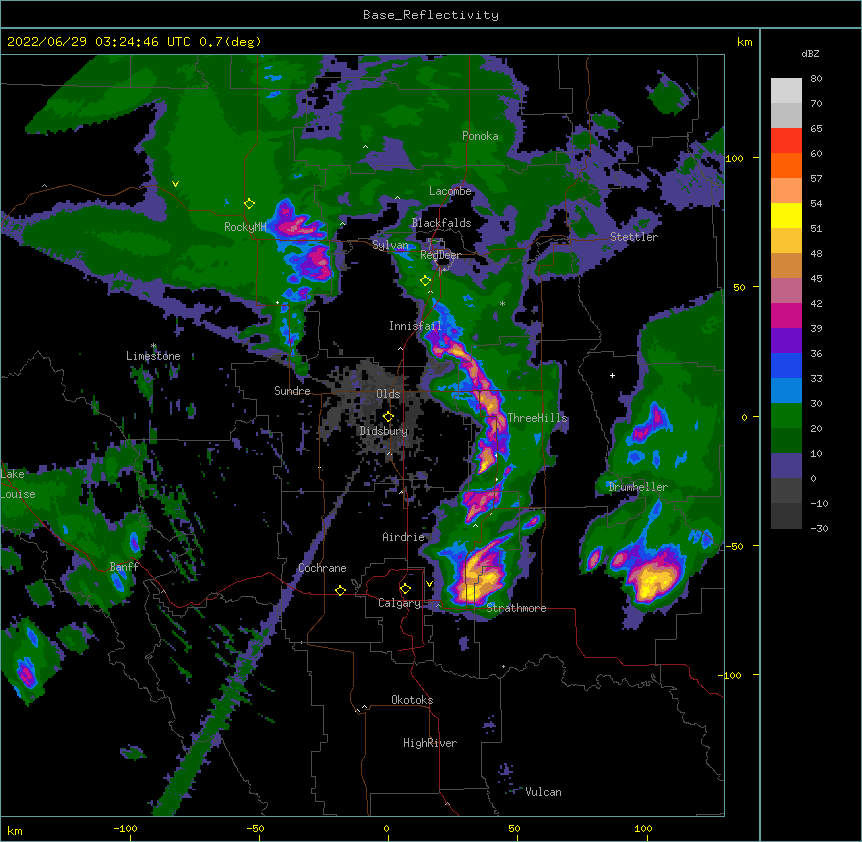The width and height of the screenshot is (862, 842).
Task: Click the yellow diamond marker near Didsbury
Action: point(388,417)
